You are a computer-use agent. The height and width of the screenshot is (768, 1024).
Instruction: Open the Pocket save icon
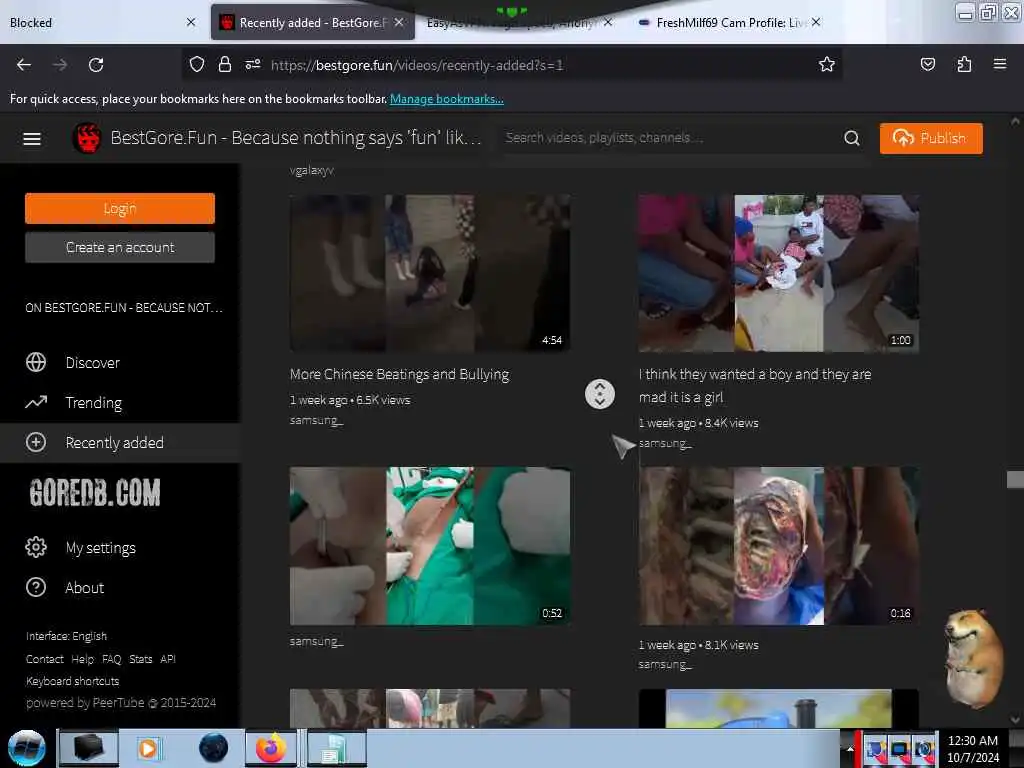click(927, 64)
